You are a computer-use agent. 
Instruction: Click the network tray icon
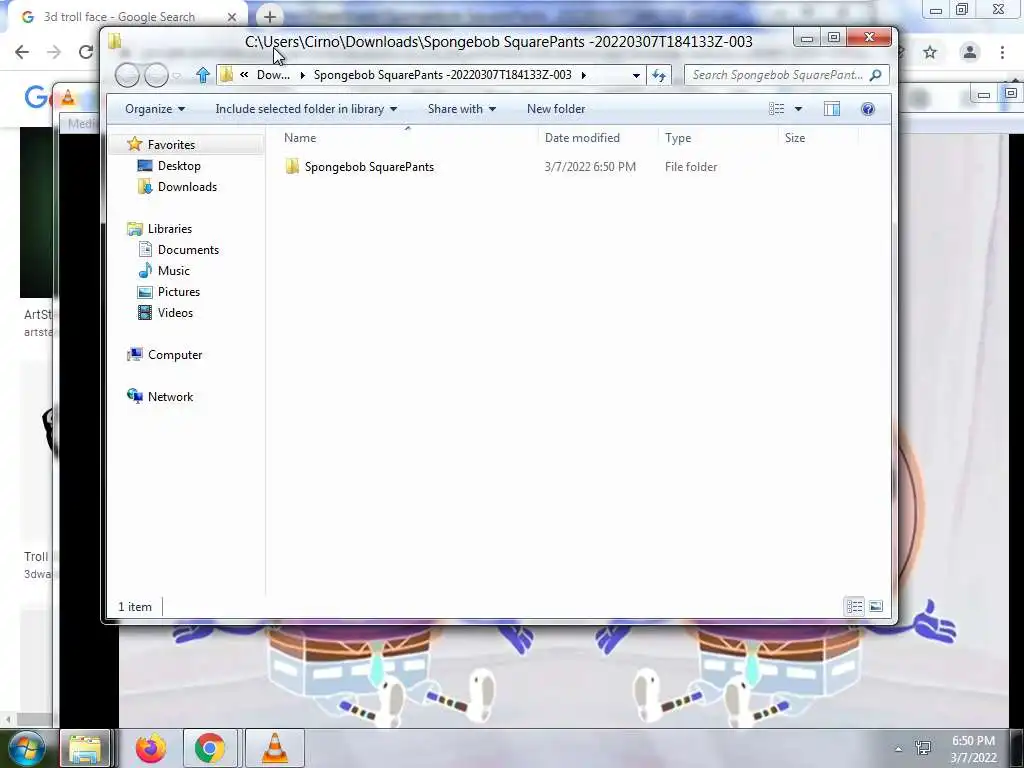point(923,748)
